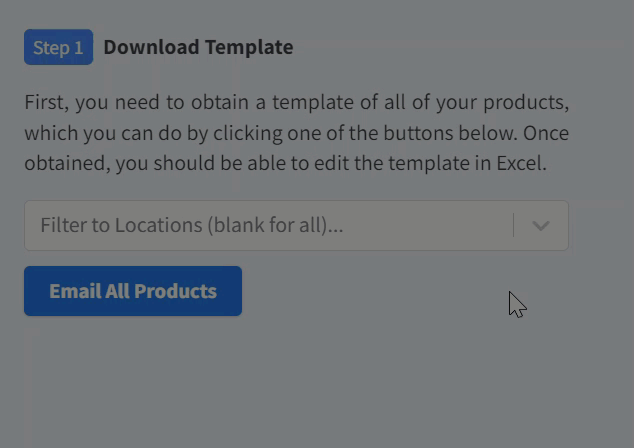The width and height of the screenshot is (634, 448).
Task: Expand the location filter chevron arrow
Action: click(541, 226)
